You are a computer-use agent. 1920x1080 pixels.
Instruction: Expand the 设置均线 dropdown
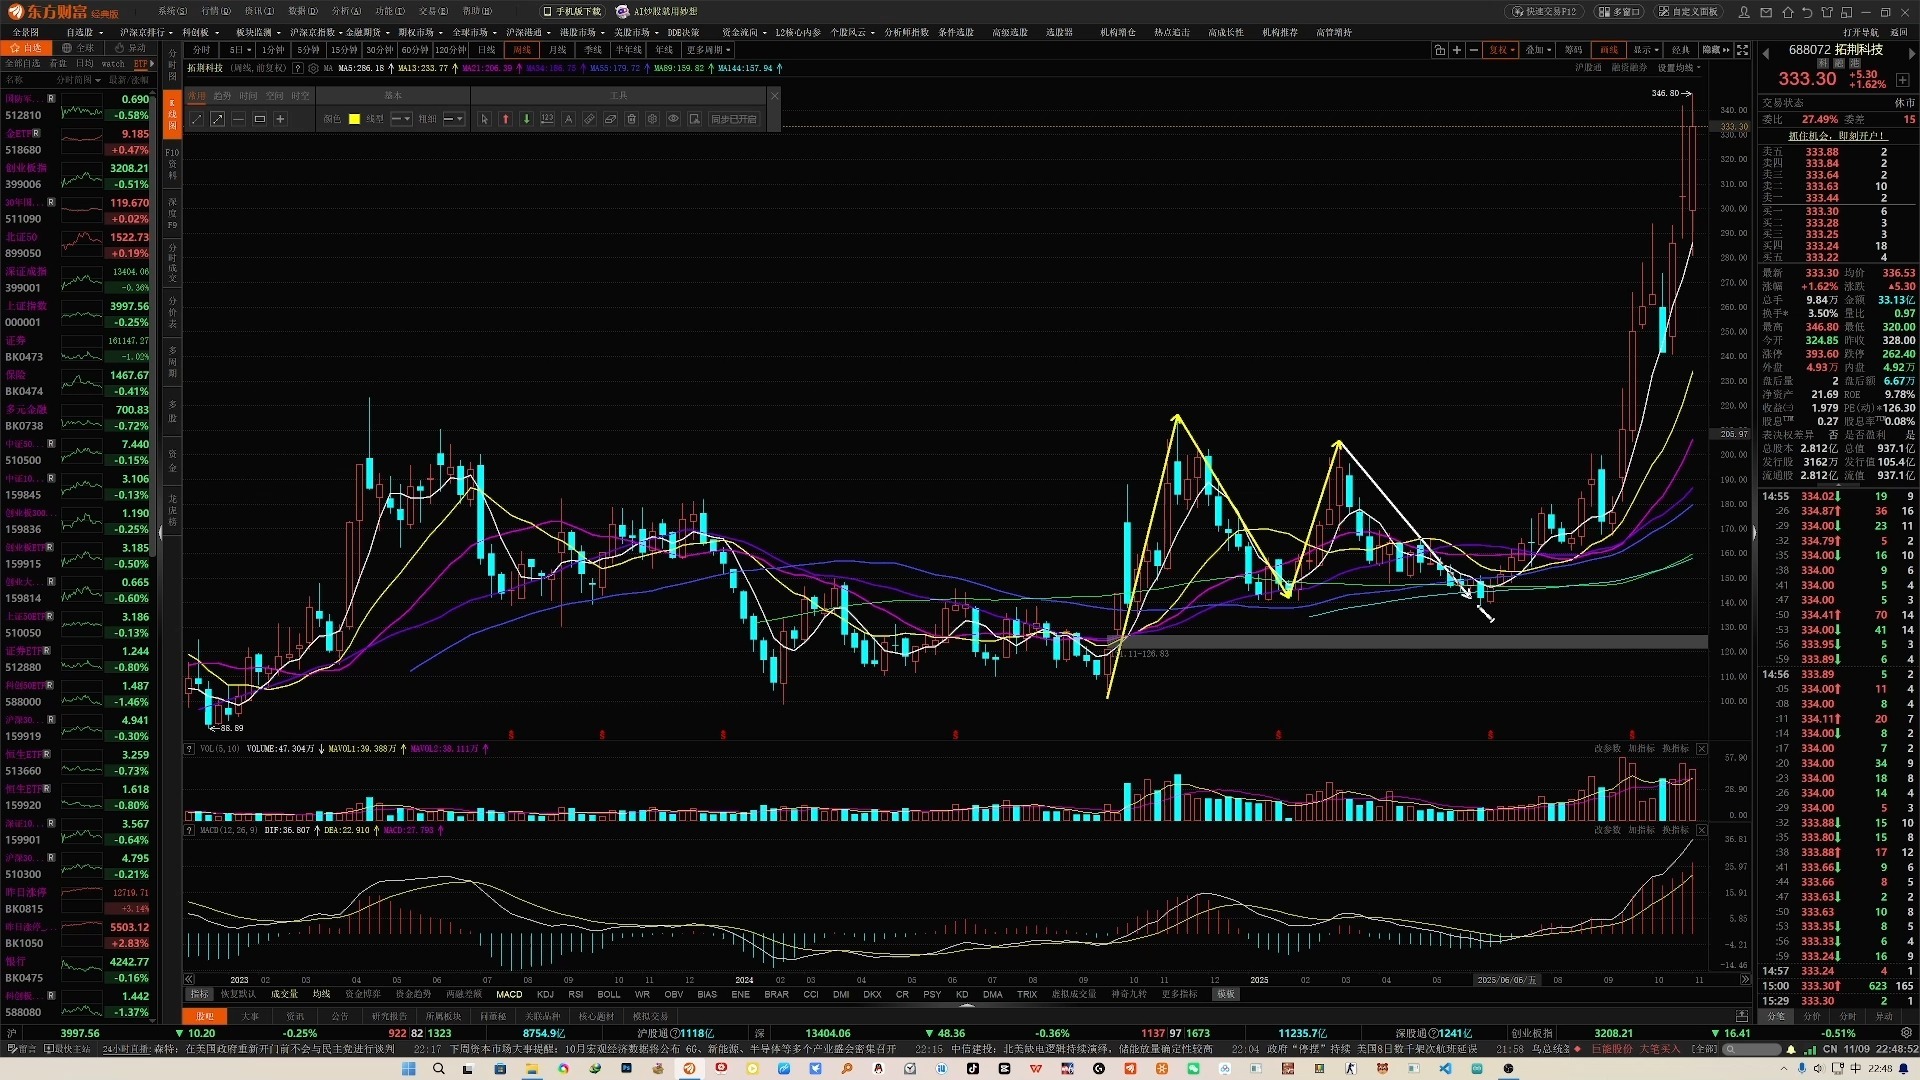[1679, 68]
